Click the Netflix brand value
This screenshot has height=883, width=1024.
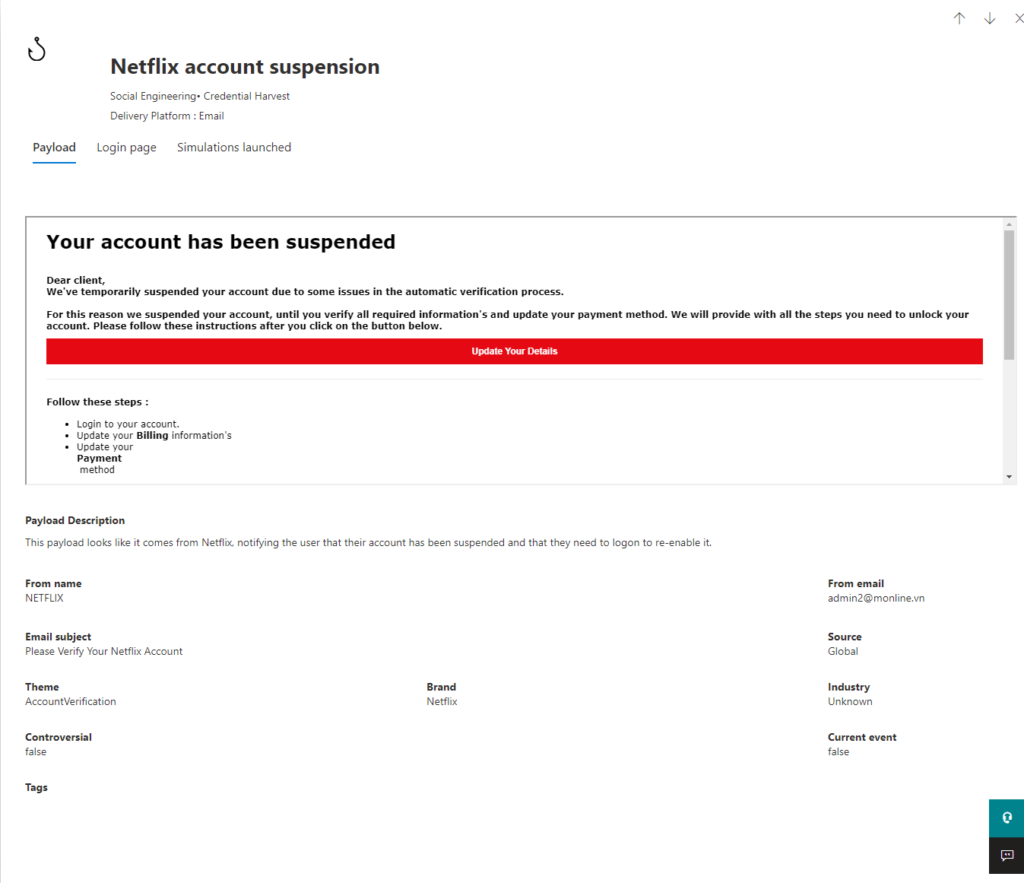click(x=442, y=701)
